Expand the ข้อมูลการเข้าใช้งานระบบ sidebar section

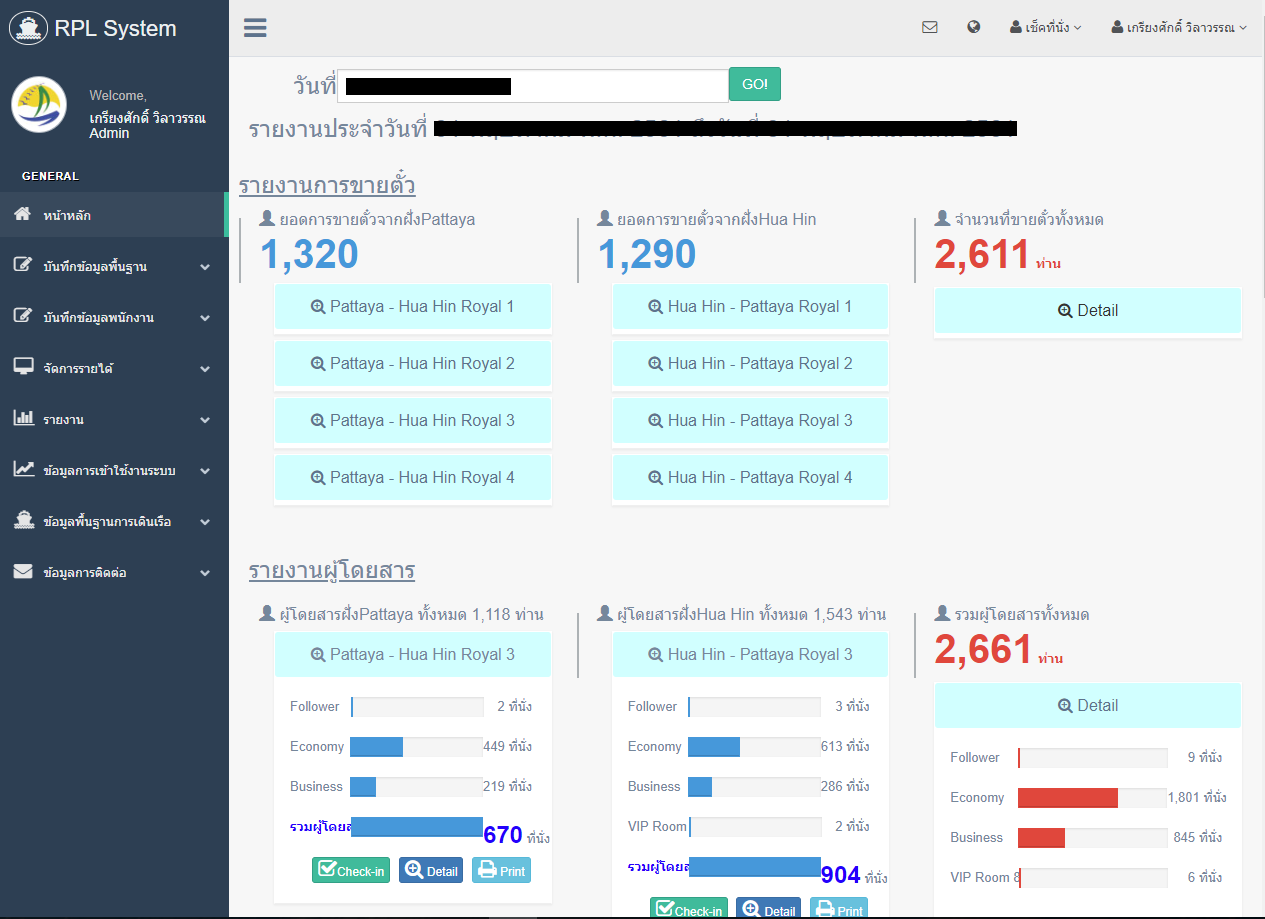point(113,470)
